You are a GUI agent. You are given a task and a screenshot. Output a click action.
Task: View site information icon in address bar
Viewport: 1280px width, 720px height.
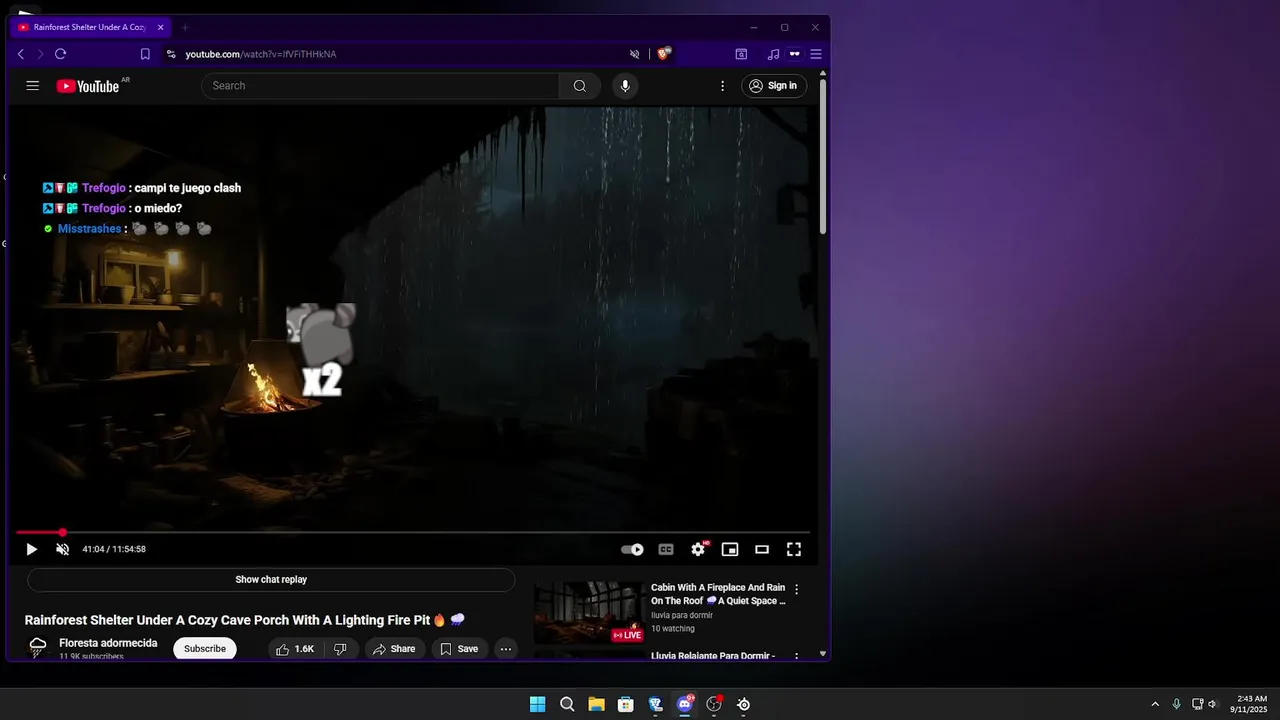[x=171, y=54]
